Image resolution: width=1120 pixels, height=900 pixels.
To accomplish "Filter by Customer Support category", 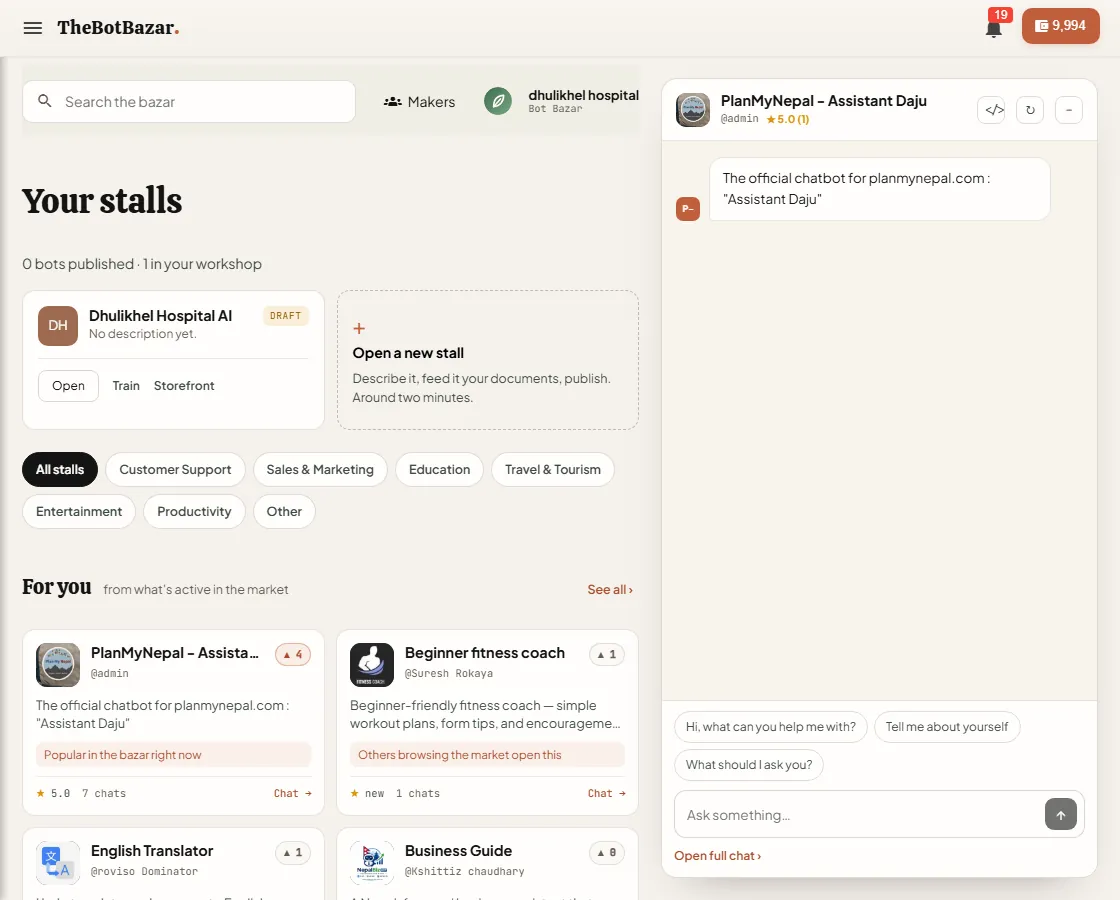I will coord(175,469).
